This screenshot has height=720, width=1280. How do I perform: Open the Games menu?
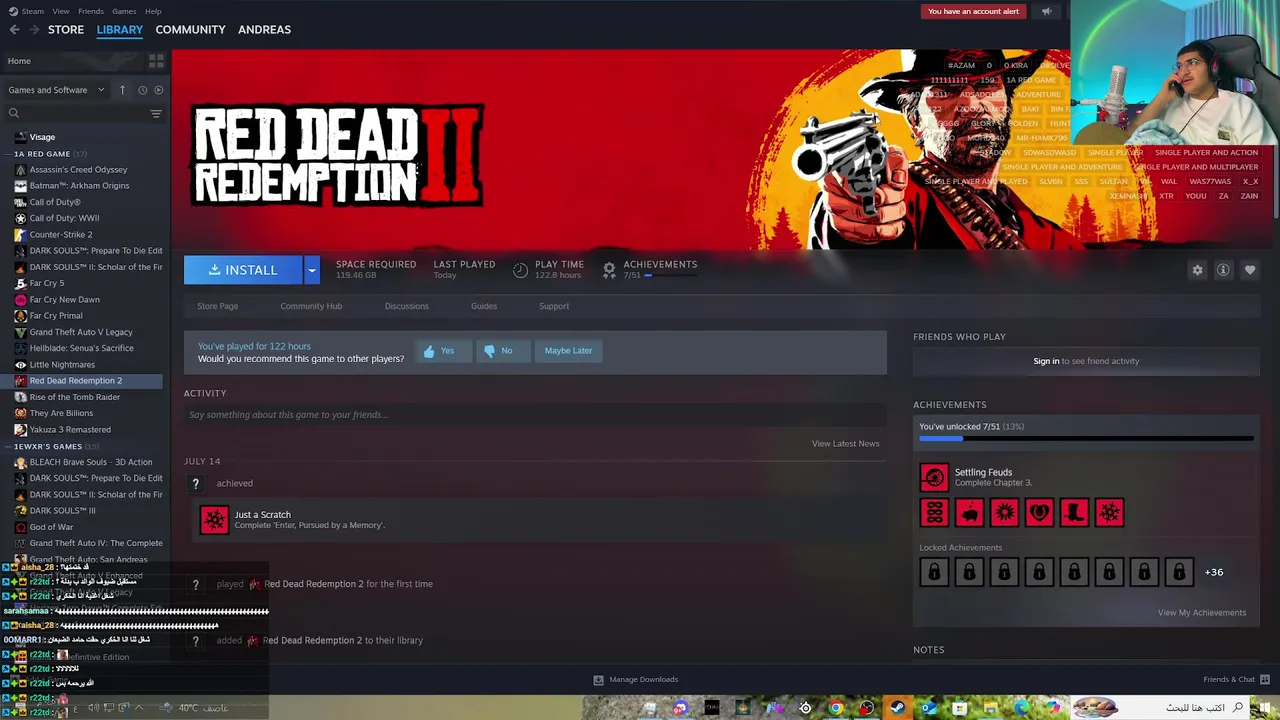click(124, 12)
